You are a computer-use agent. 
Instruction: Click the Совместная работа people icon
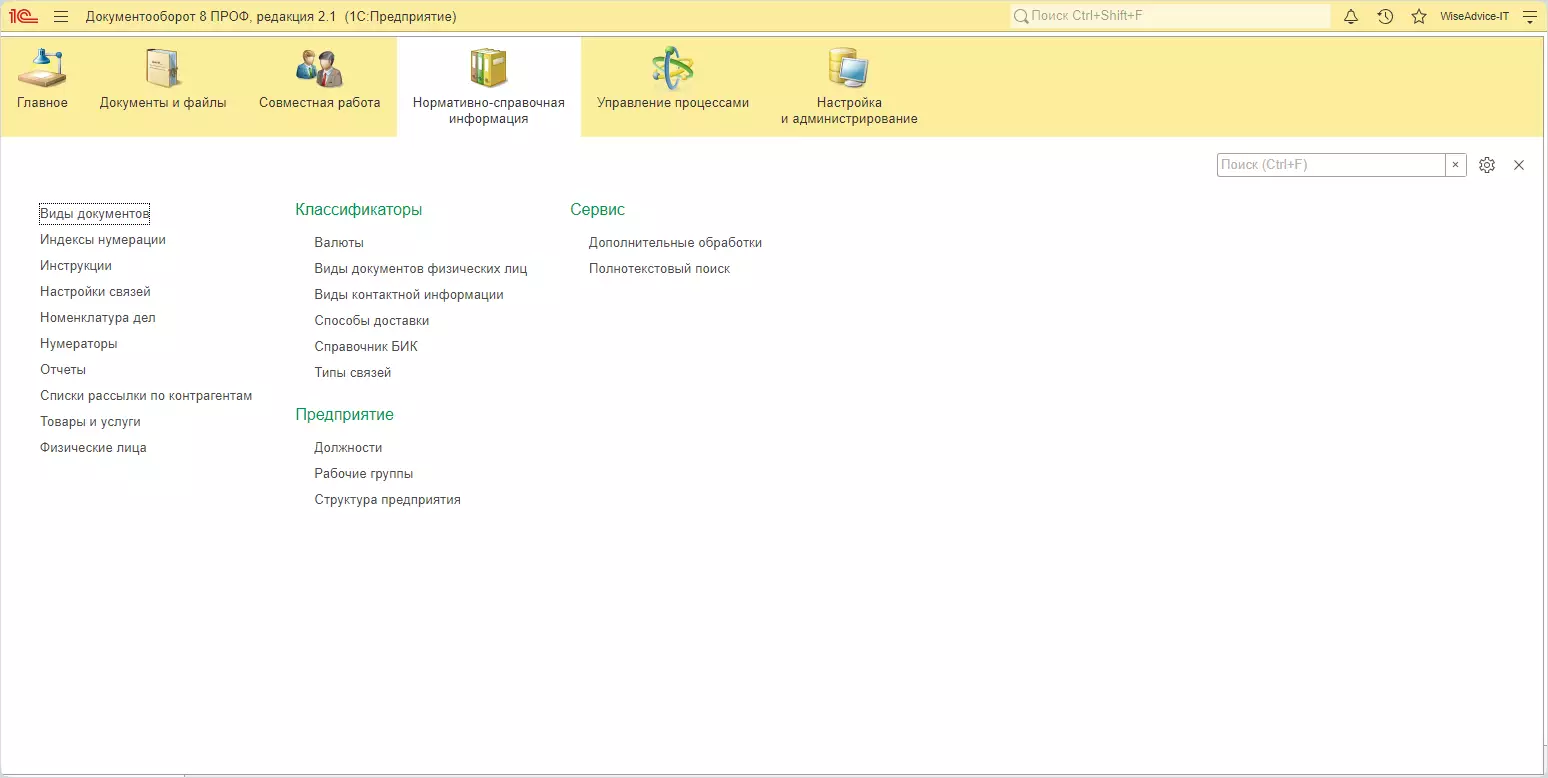[x=319, y=68]
